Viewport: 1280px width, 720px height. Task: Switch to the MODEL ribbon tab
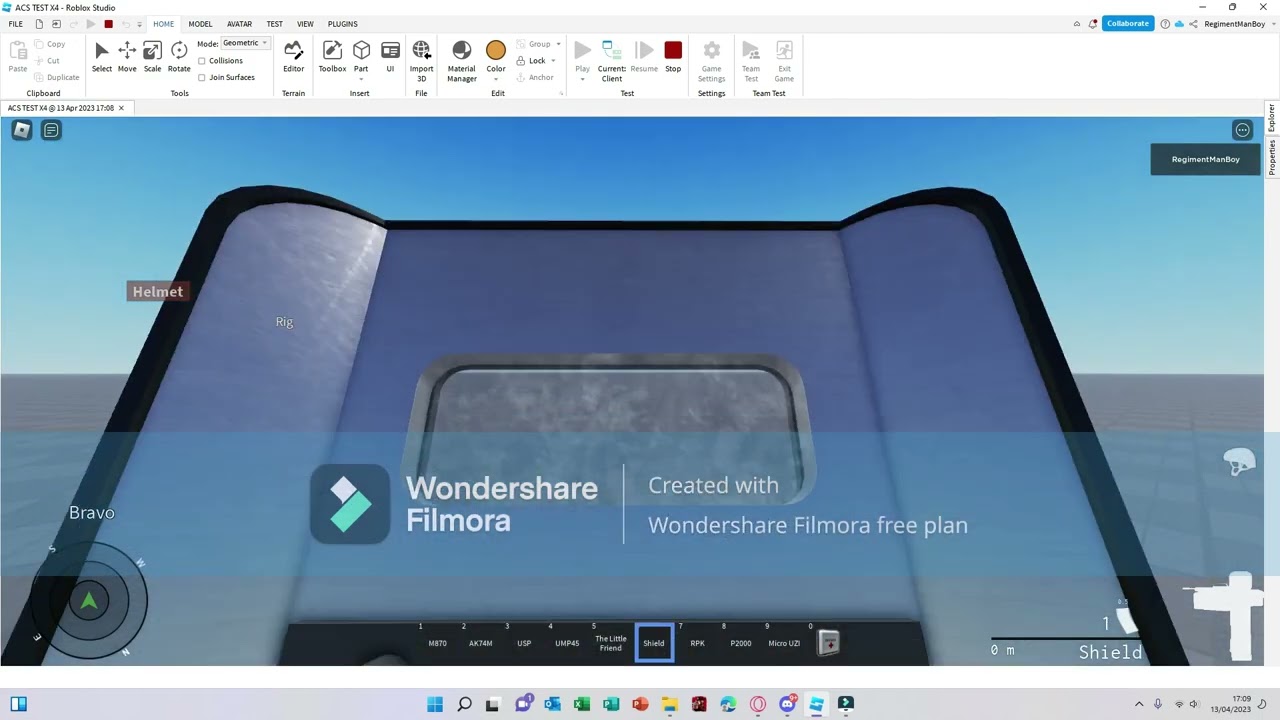click(x=200, y=24)
